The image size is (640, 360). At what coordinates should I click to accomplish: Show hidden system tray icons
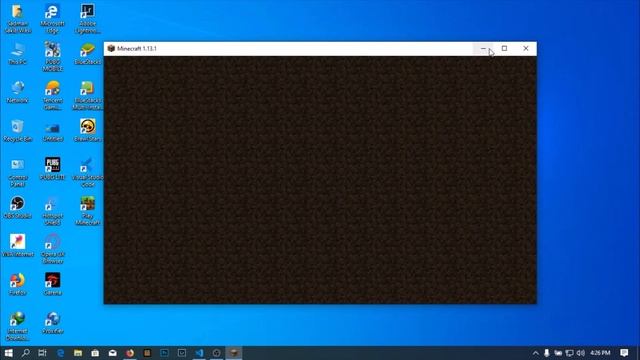[x=536, y=353]
